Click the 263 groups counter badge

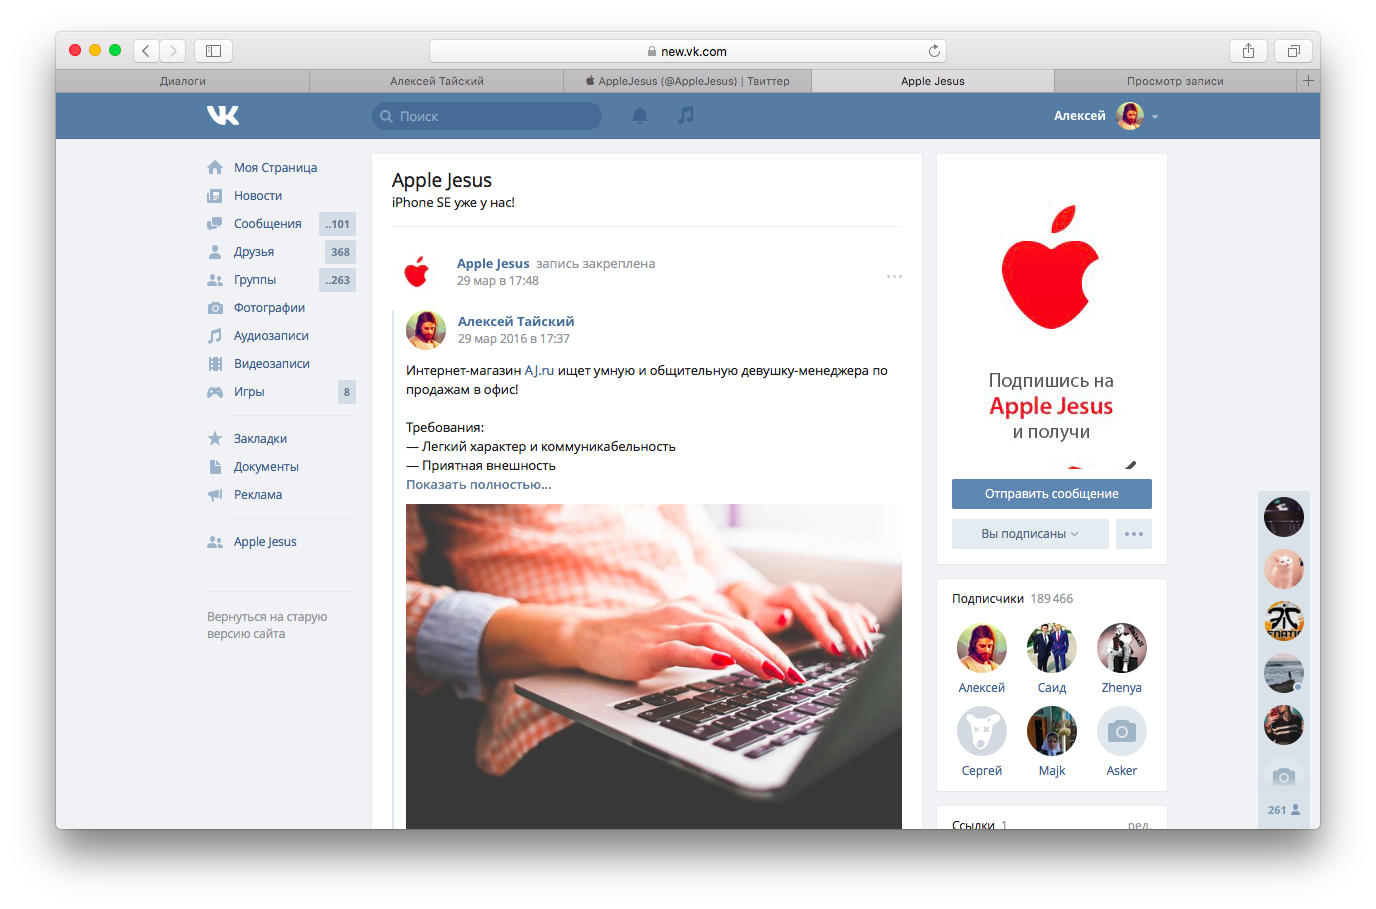coord(337,280)
